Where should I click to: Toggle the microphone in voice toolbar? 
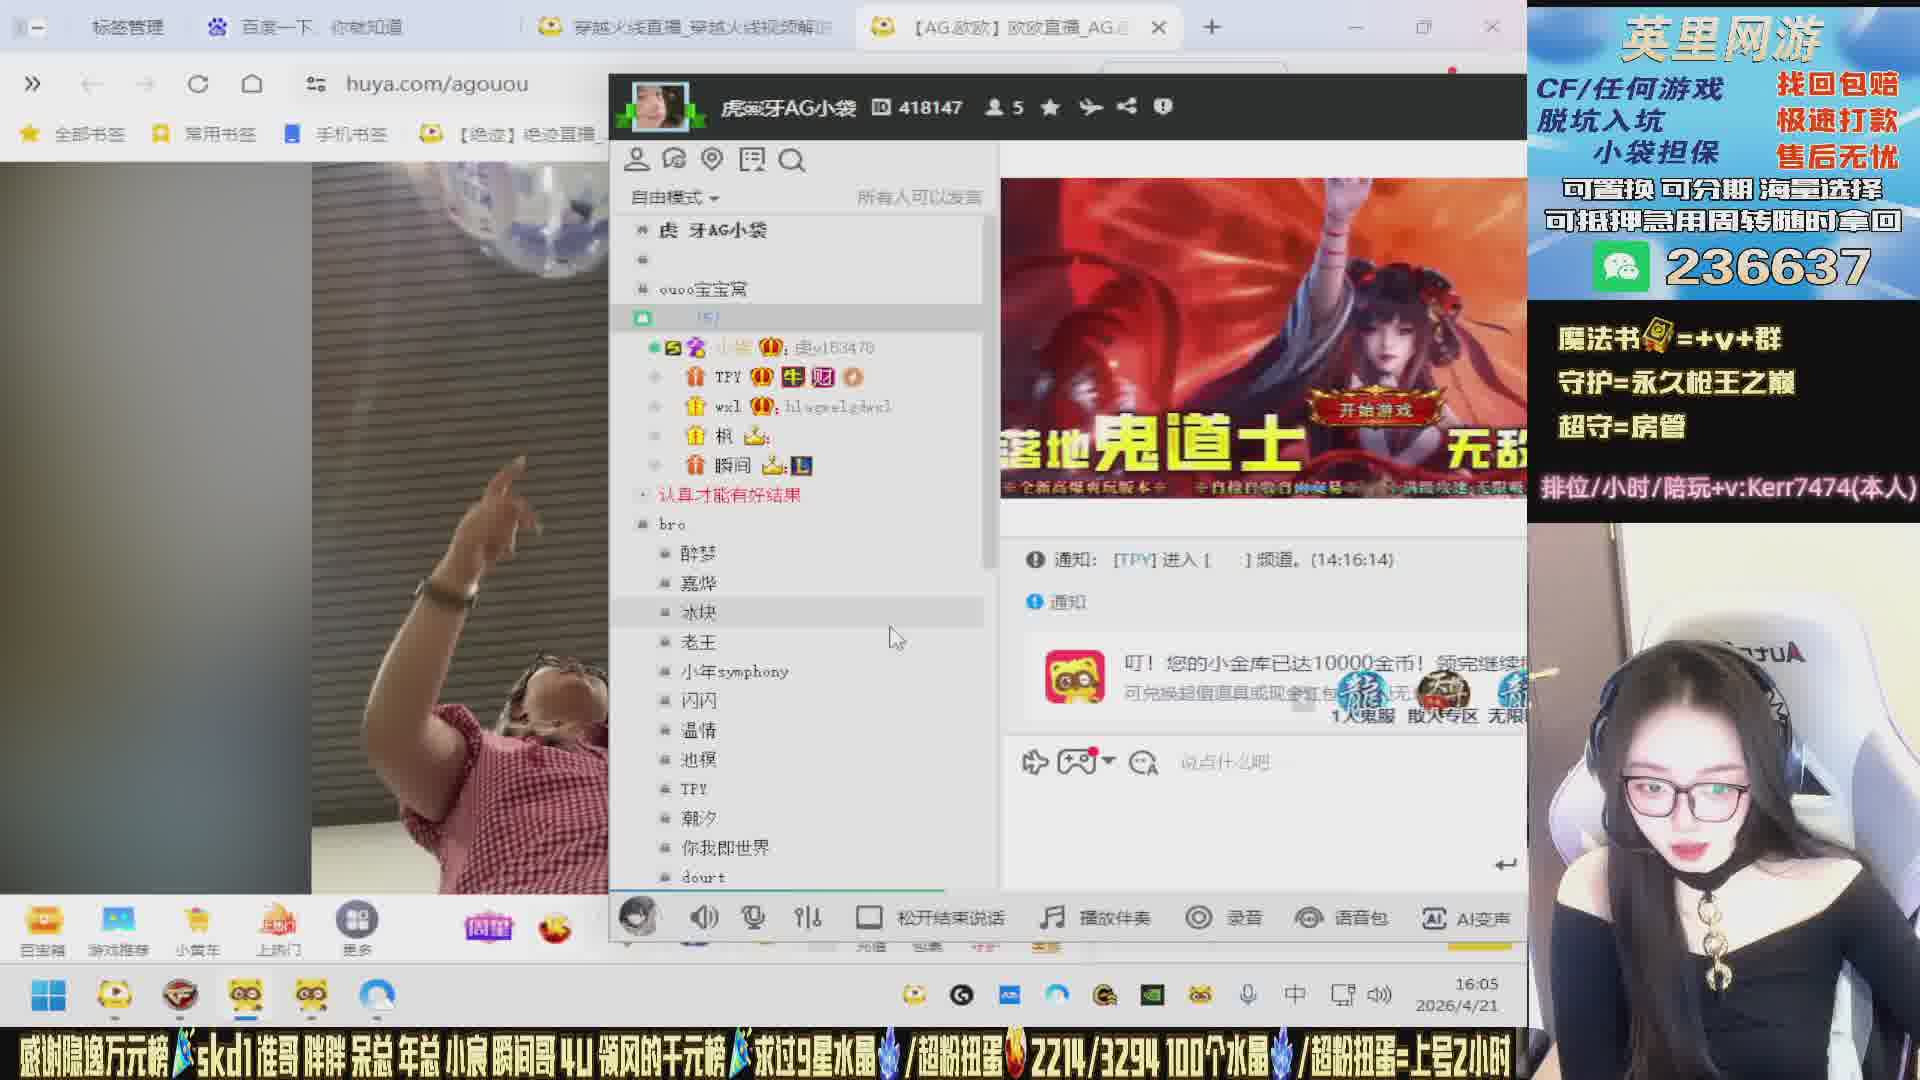[753, 917]
